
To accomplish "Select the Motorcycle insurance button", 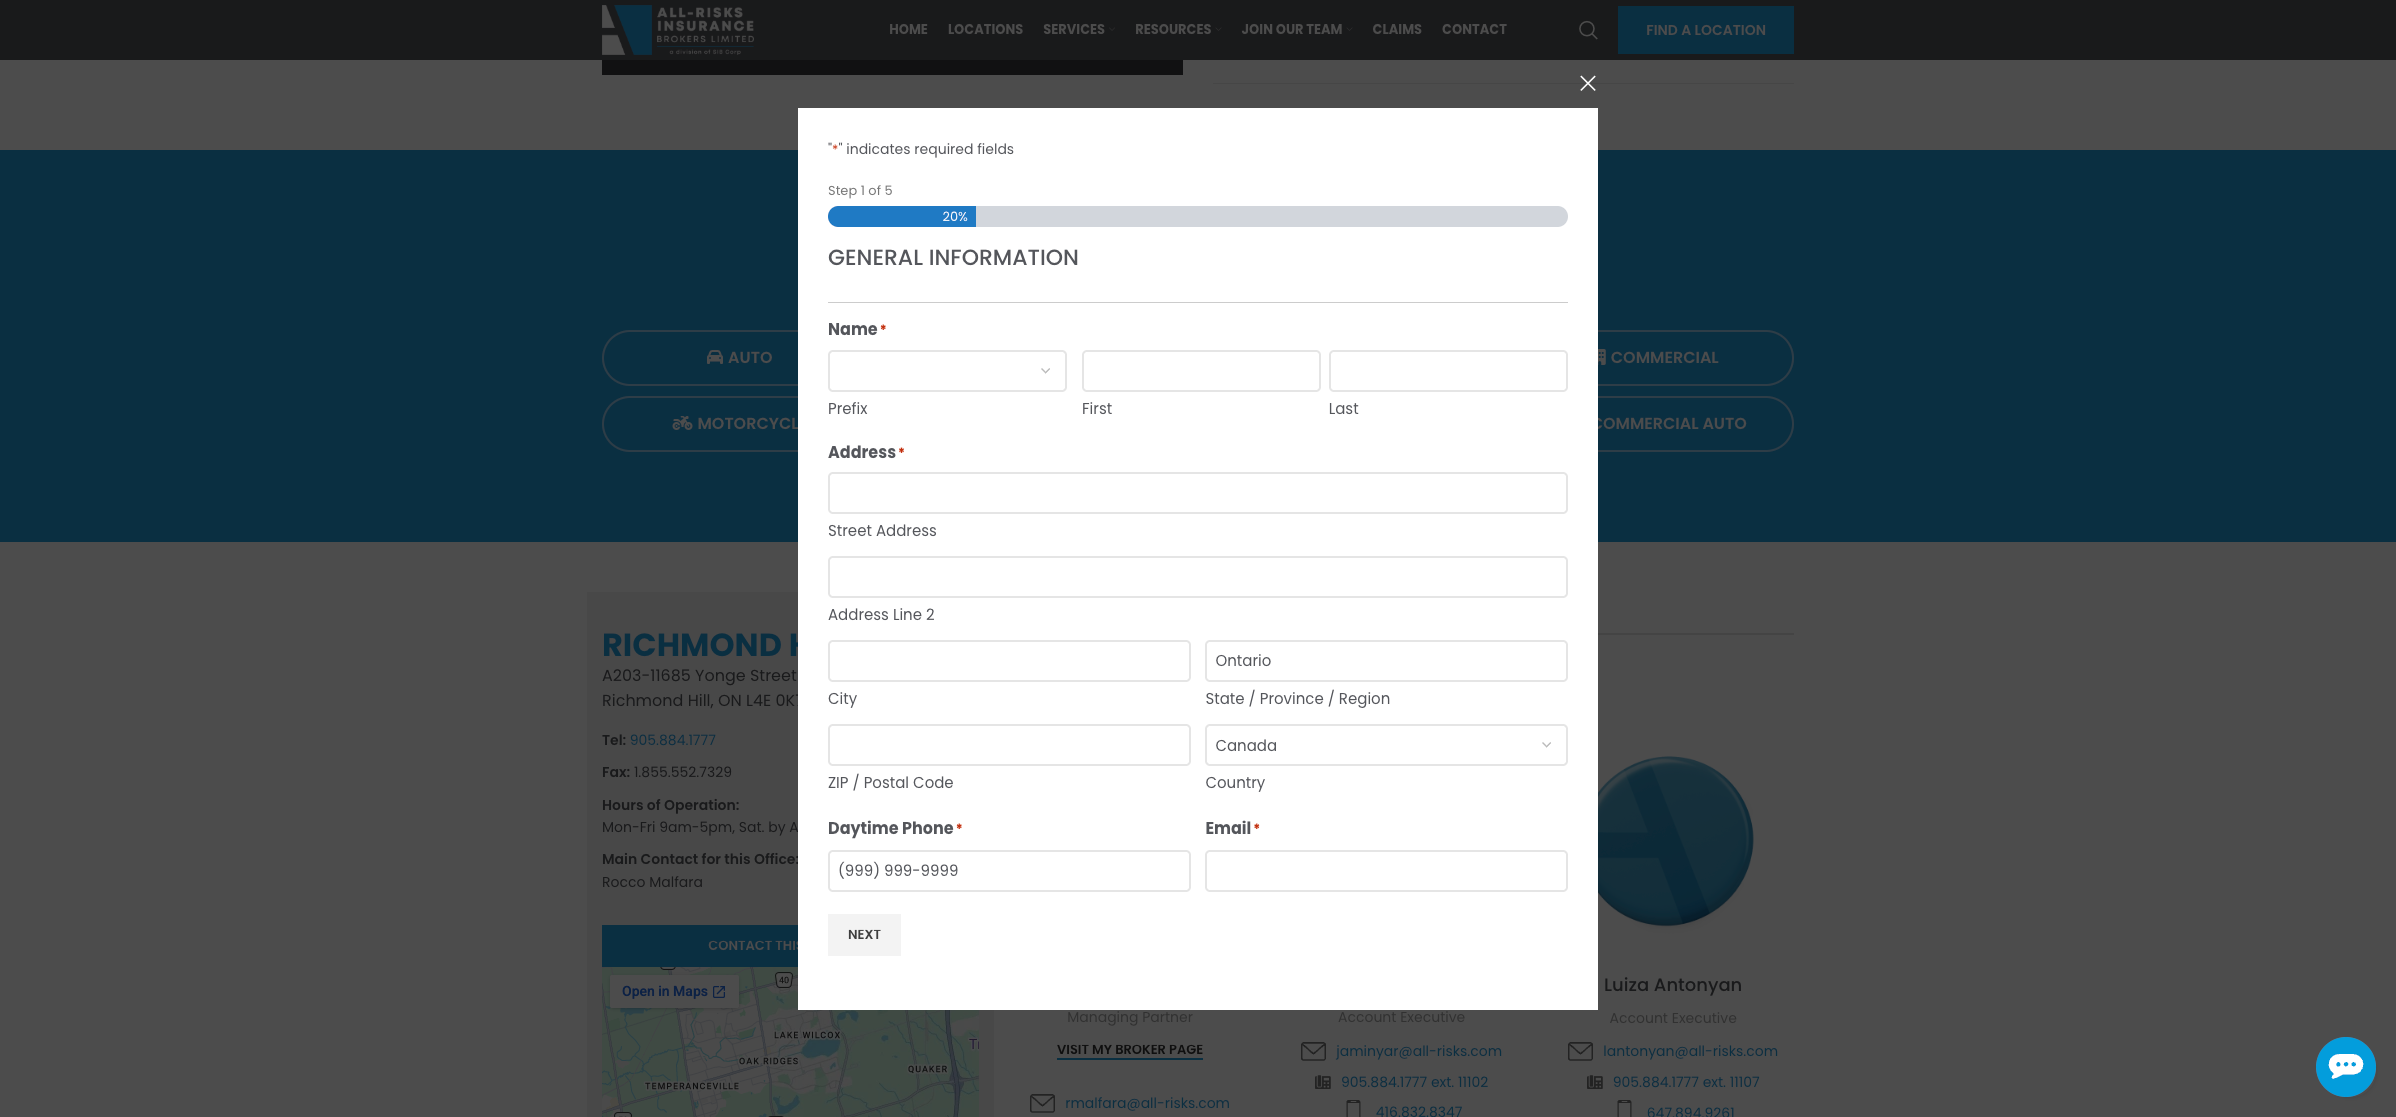I will click(x=700, y=424).
